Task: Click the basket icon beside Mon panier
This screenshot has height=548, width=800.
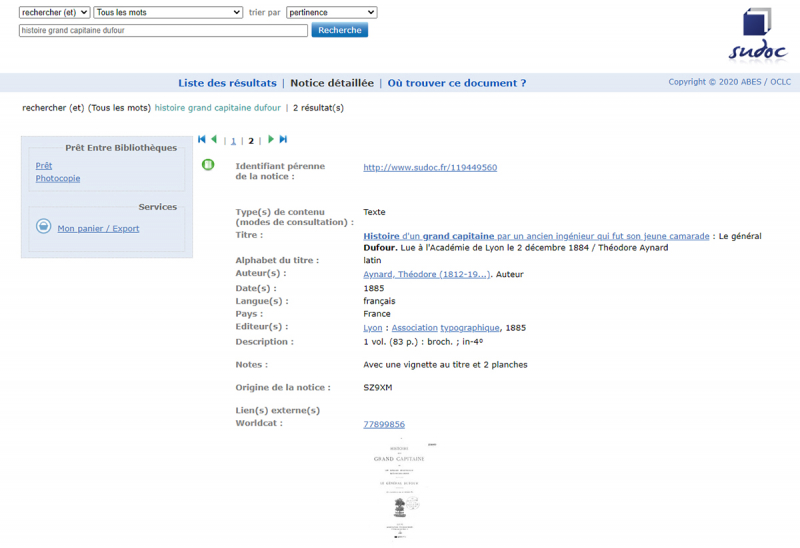Action: click(x=43, y=226)
